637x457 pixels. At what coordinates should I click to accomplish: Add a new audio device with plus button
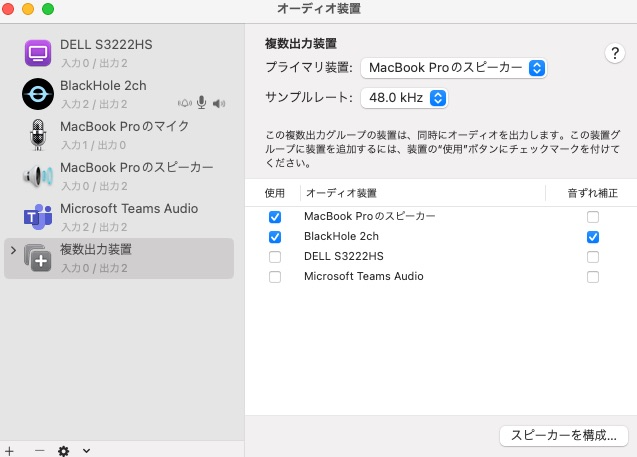9,451
